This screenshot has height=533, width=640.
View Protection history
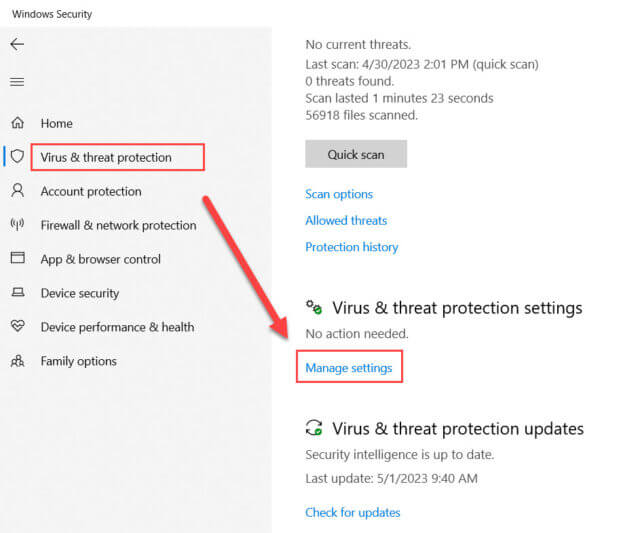352,247
